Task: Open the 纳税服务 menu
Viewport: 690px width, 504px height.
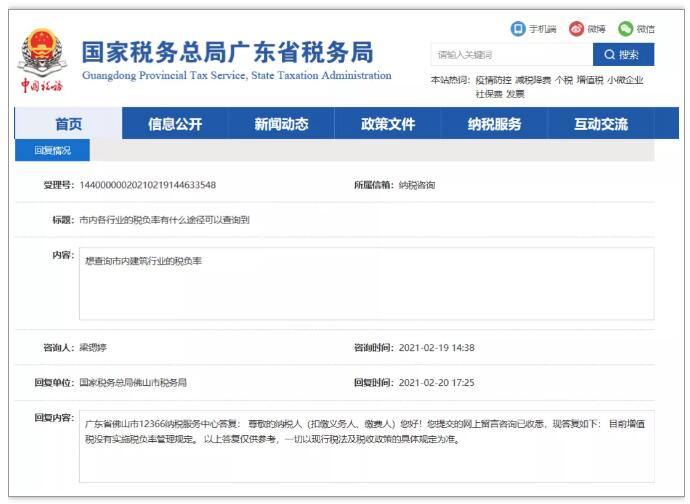Action: point(494,124)
